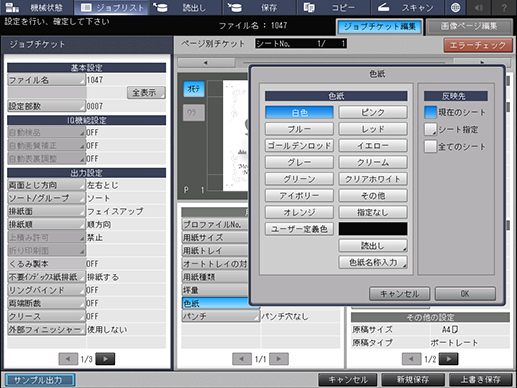The width and height of the screenshot is (517, 388).
Task: Switch to the ジョブリスト tab
Action: pos(111,7)
